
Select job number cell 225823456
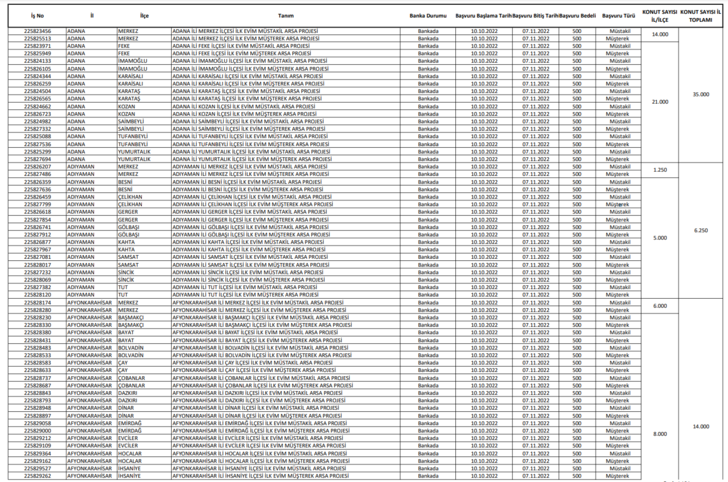(38, 31)
